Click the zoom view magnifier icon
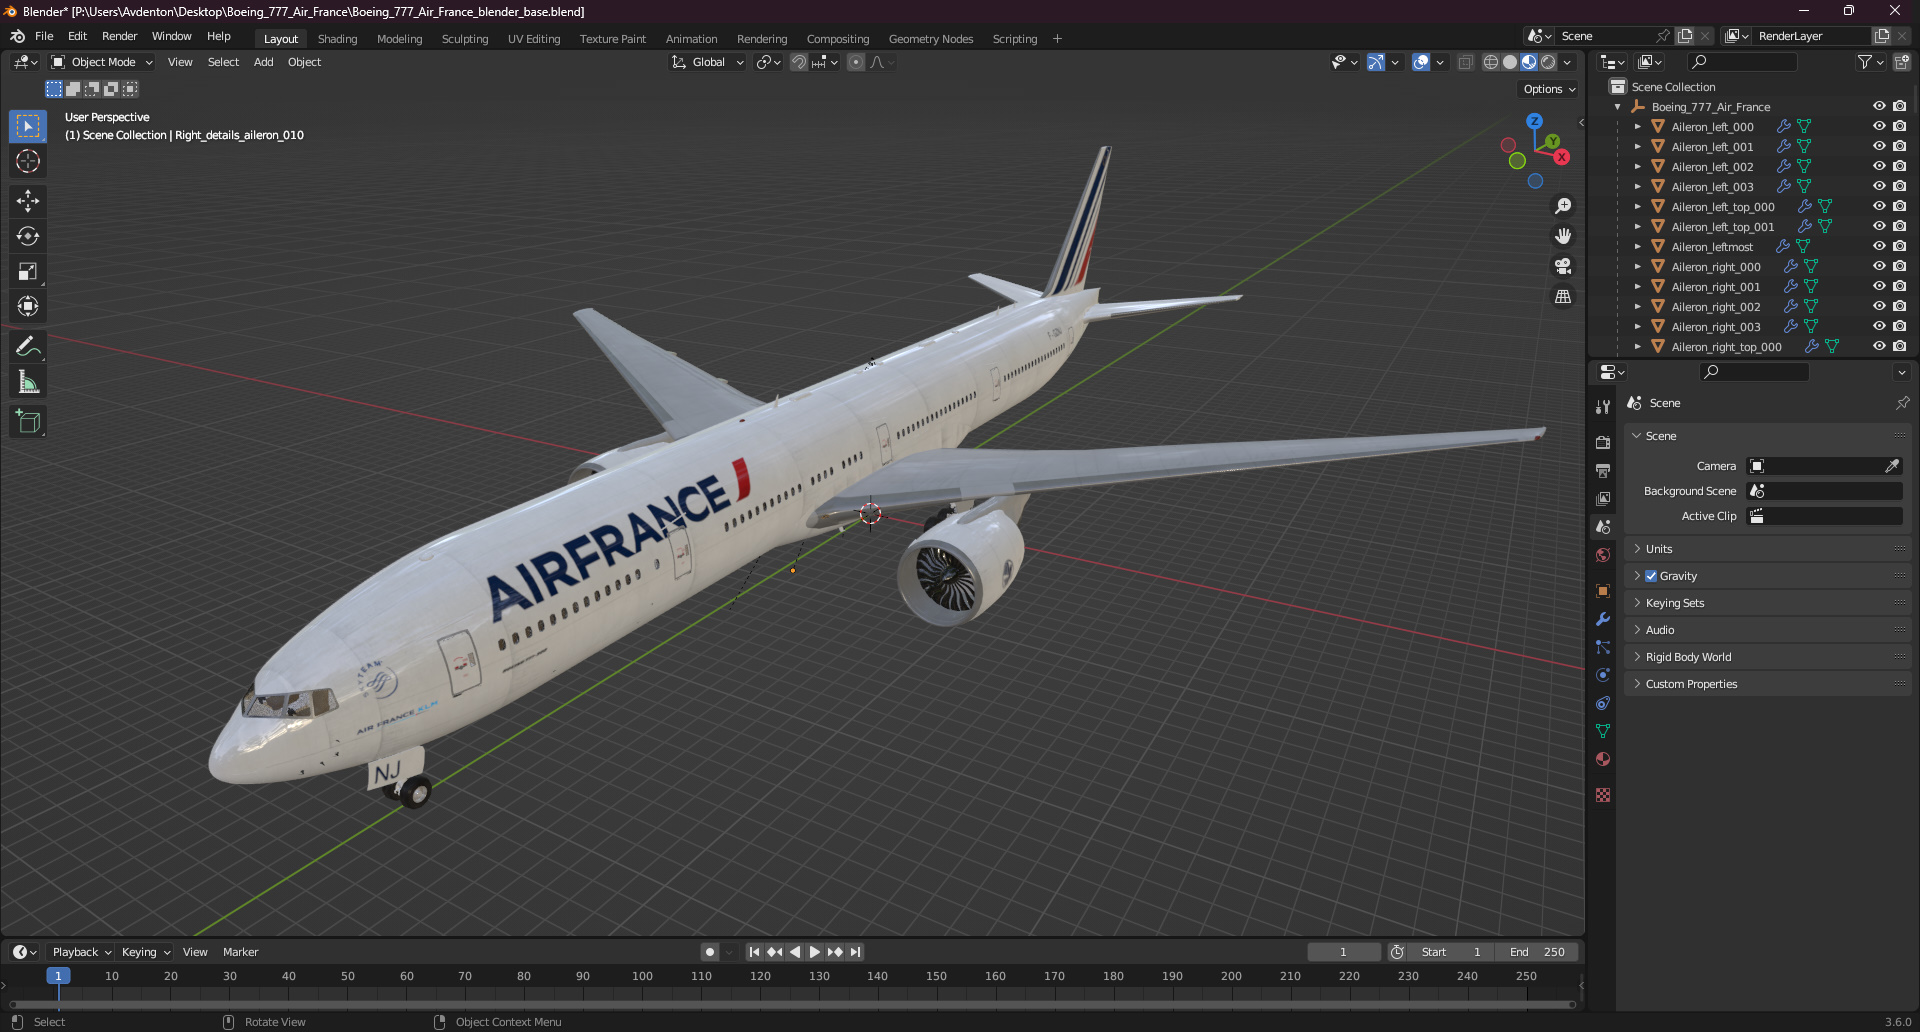The height and width of the screenshot is (1032, 1920). tap(1563, 206)
